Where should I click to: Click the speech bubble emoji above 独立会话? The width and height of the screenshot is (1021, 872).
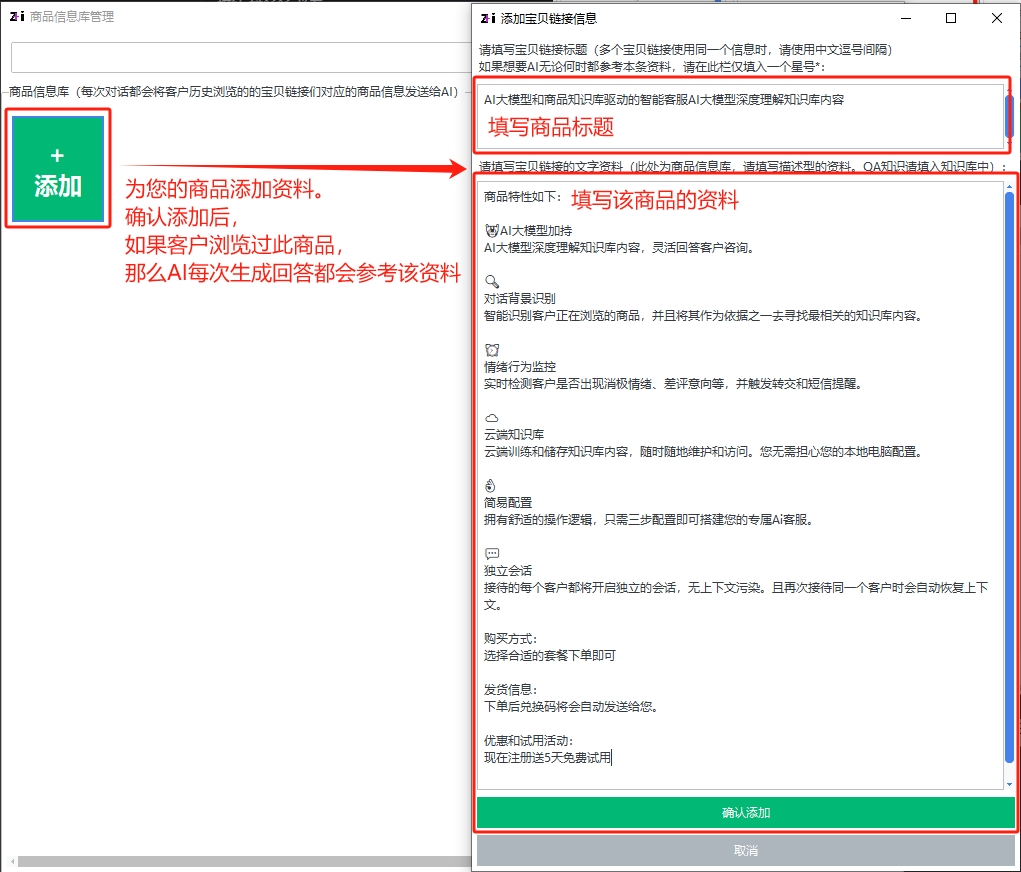(x=492, y=553)
